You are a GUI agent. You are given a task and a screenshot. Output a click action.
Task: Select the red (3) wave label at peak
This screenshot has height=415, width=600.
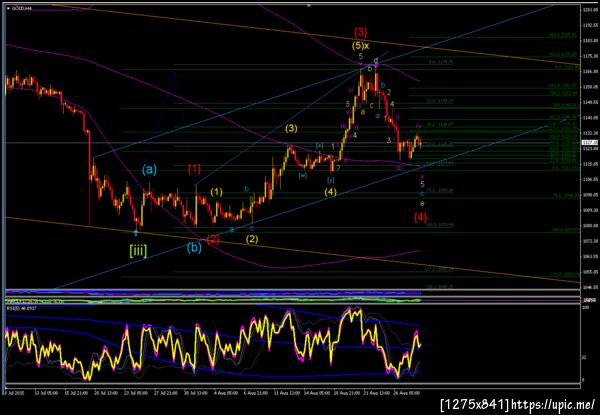click(360, 32)
